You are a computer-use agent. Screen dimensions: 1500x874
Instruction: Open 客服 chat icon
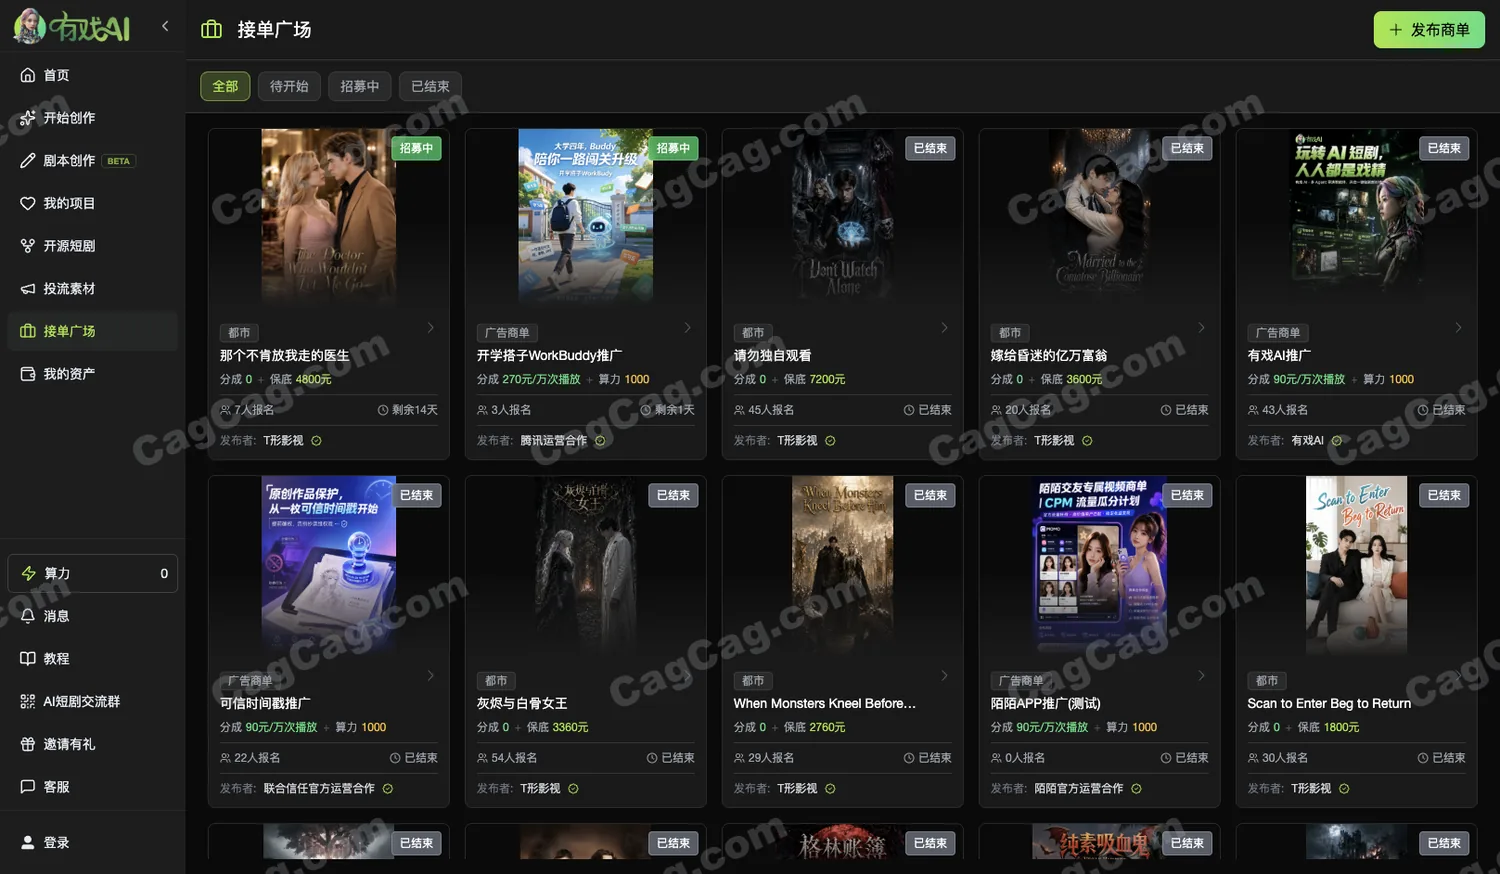click(28, 787)
